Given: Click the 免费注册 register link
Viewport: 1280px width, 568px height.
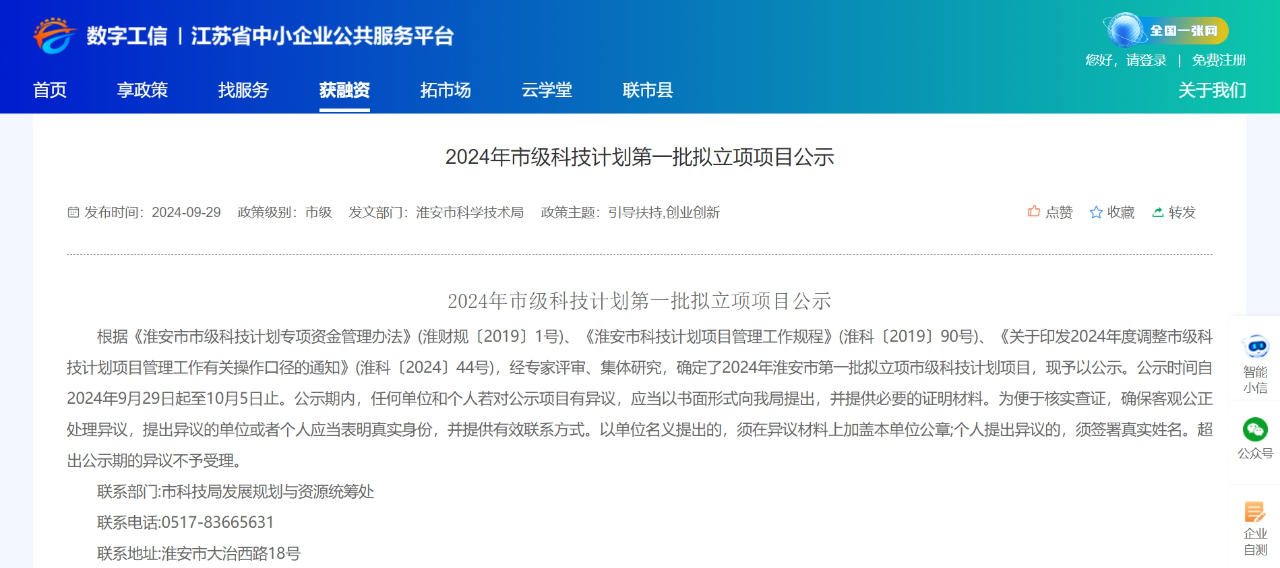Looking at the screenshot, I should point(1218,60).
